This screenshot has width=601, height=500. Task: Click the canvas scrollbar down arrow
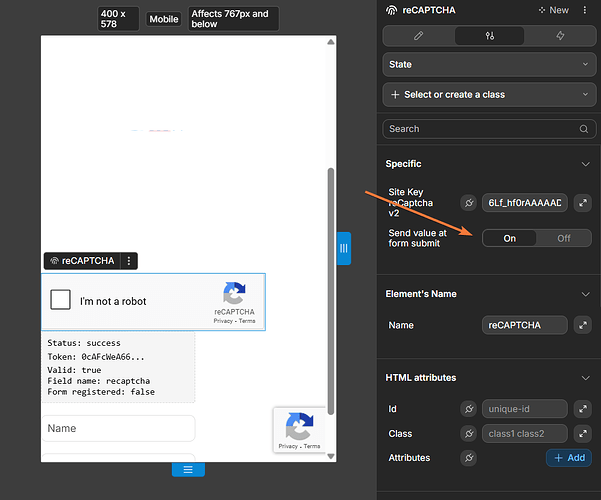pyautogui.click(x=331, y=456)
